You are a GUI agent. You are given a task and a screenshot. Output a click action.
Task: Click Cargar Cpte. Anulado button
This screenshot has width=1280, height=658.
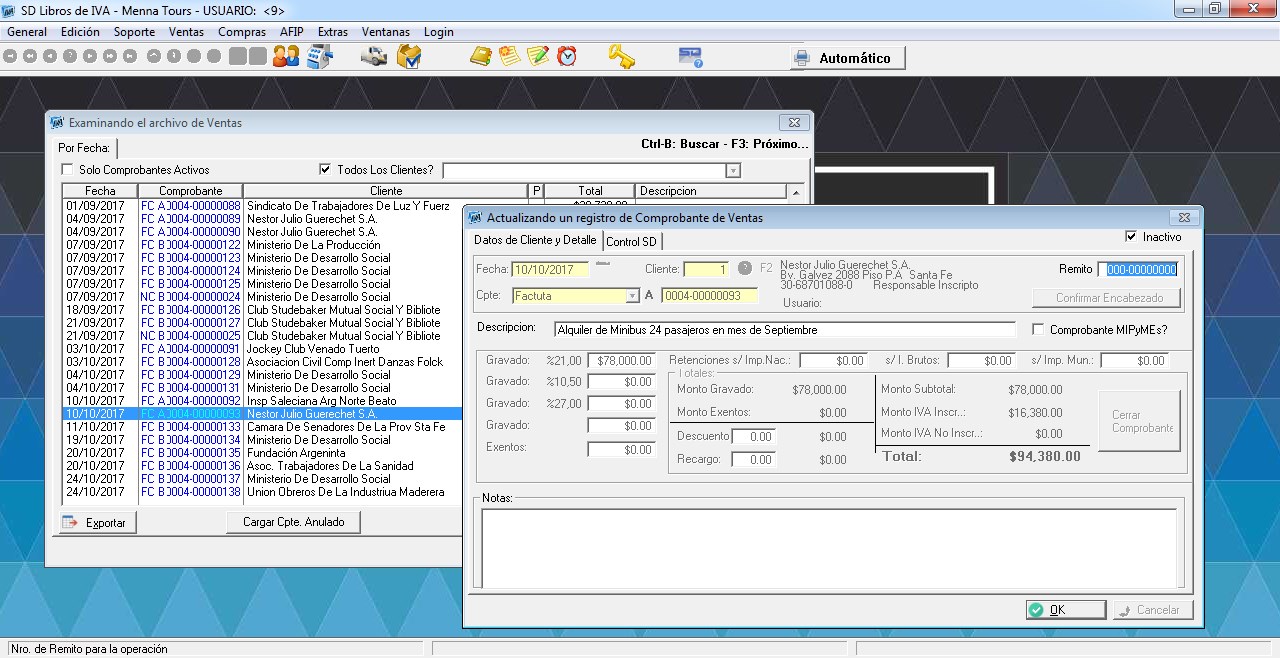[x=293, y=522]
